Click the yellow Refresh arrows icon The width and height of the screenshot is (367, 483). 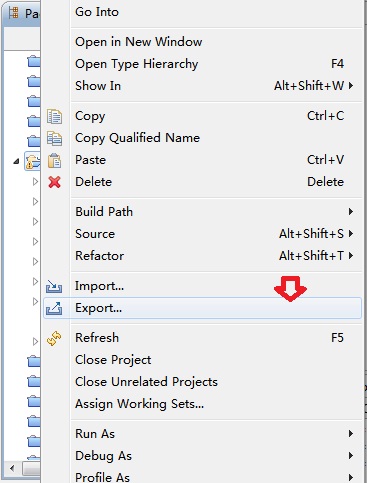tap(54, 338)
